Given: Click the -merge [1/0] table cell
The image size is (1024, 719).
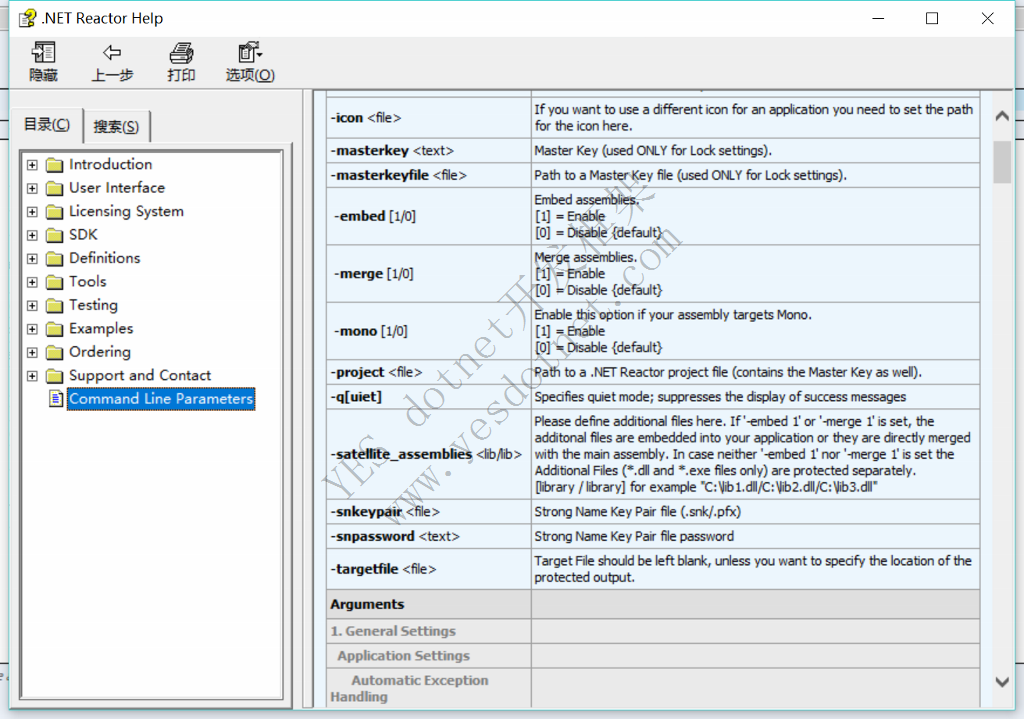Looking at the screenshot, I should pos(428,274).
